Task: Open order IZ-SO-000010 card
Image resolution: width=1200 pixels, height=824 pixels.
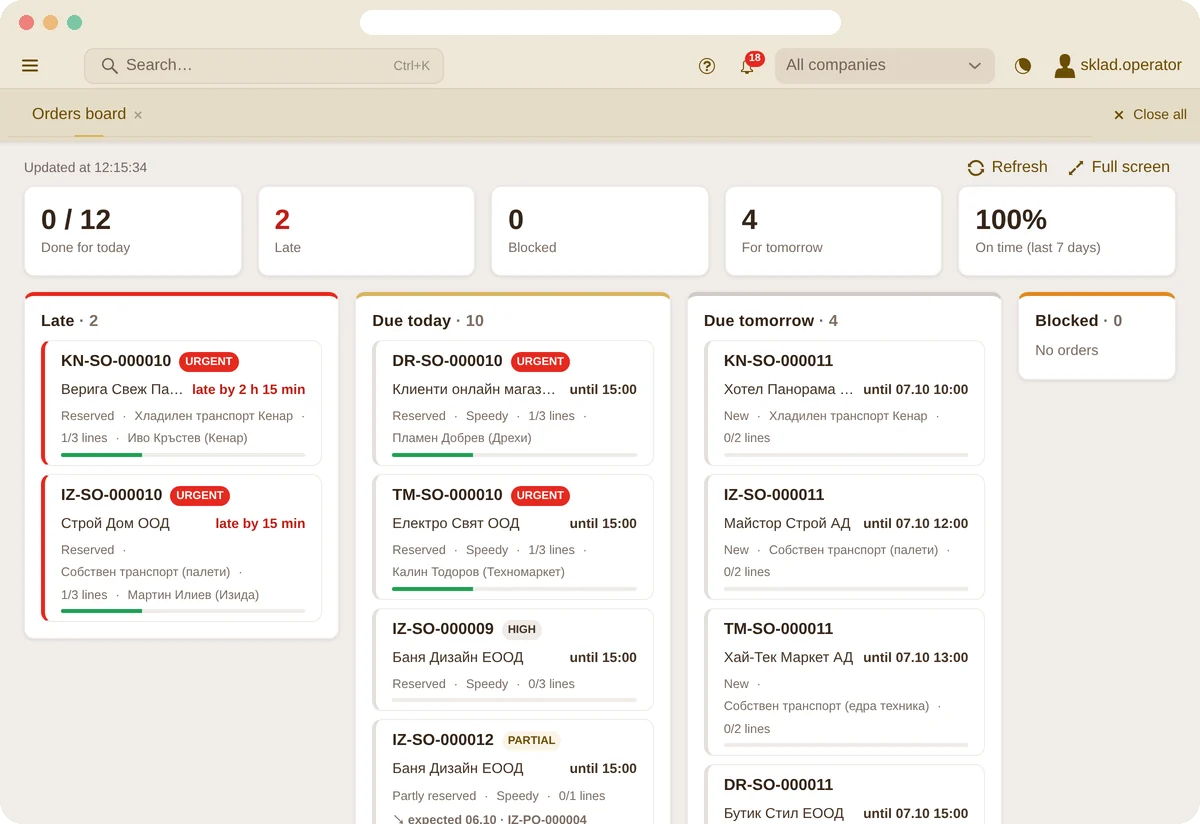Action: click(x=182, y=548)
